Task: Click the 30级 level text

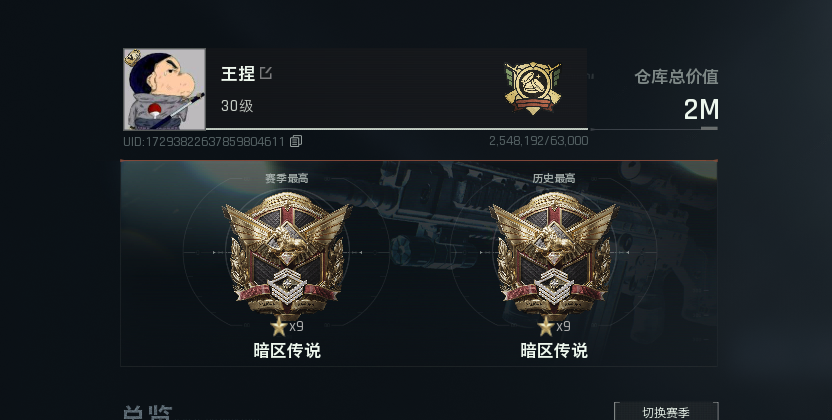Action: pyautogui.click(x=237, y=106)
